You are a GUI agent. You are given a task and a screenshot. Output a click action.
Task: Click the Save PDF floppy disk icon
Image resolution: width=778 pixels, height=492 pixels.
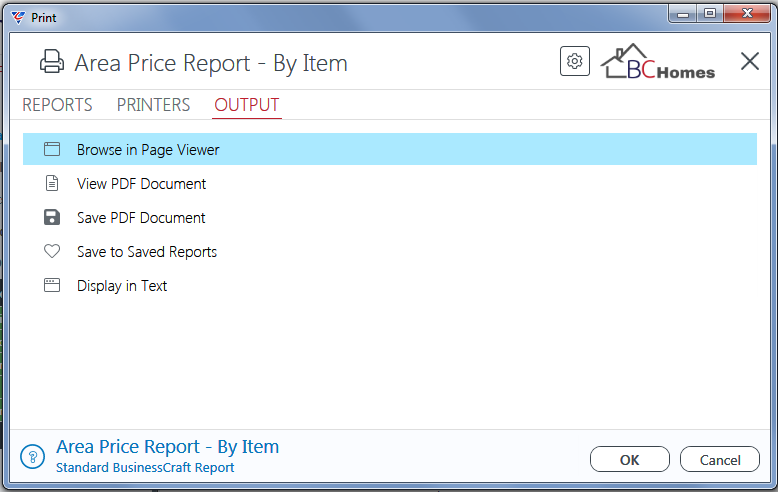(52, 217)
